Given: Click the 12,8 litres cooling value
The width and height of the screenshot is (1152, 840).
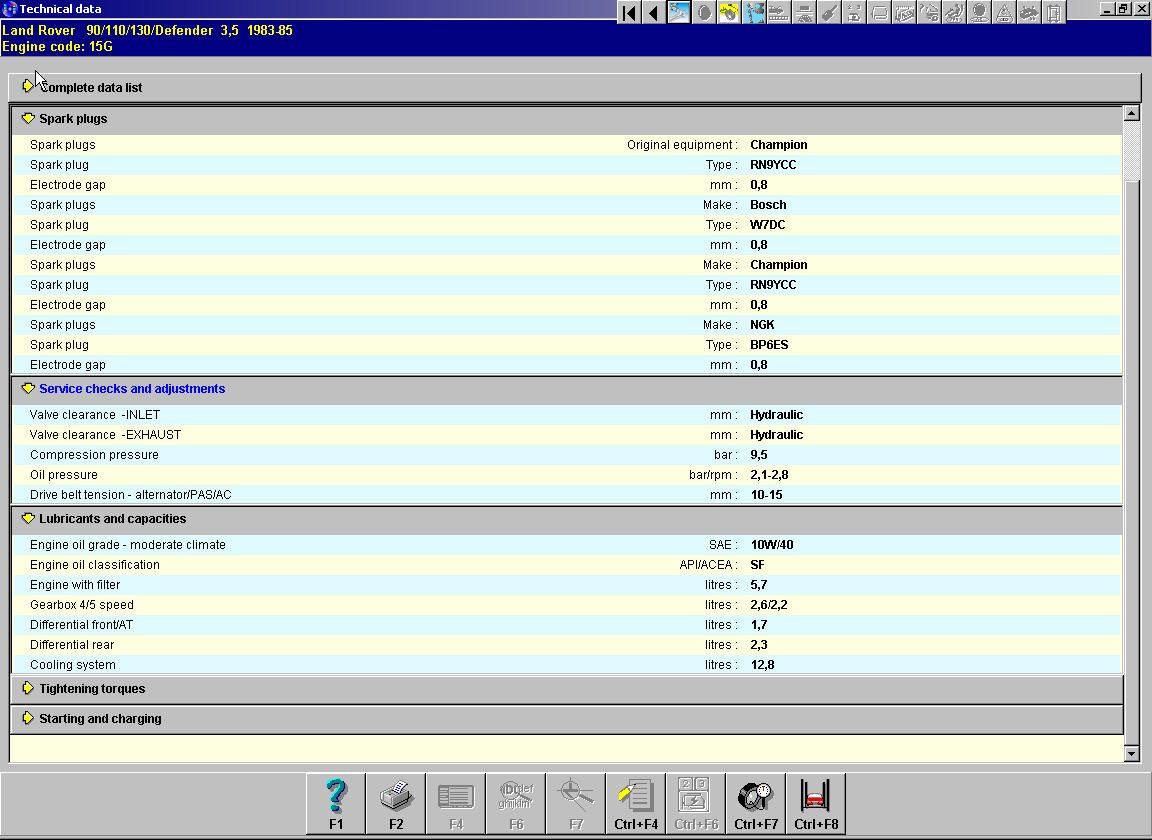Looking at the screenshot, I should (x=762, y=664).
